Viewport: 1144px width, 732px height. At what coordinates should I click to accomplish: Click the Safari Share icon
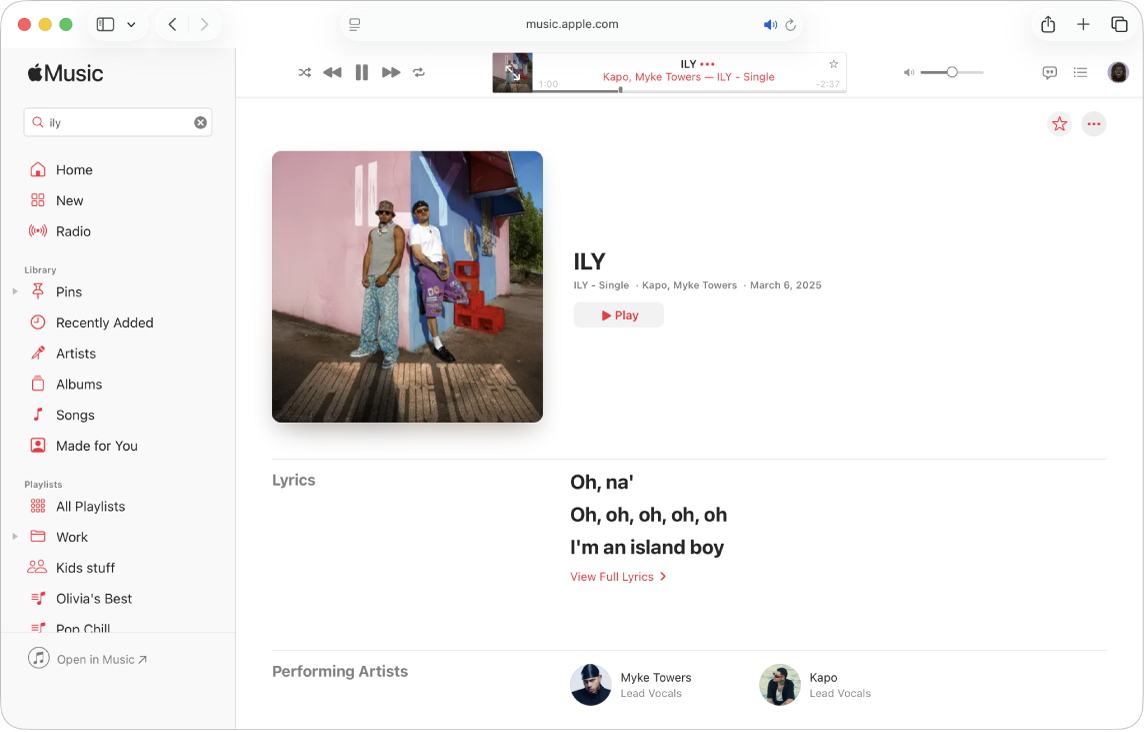point(1048,25)
